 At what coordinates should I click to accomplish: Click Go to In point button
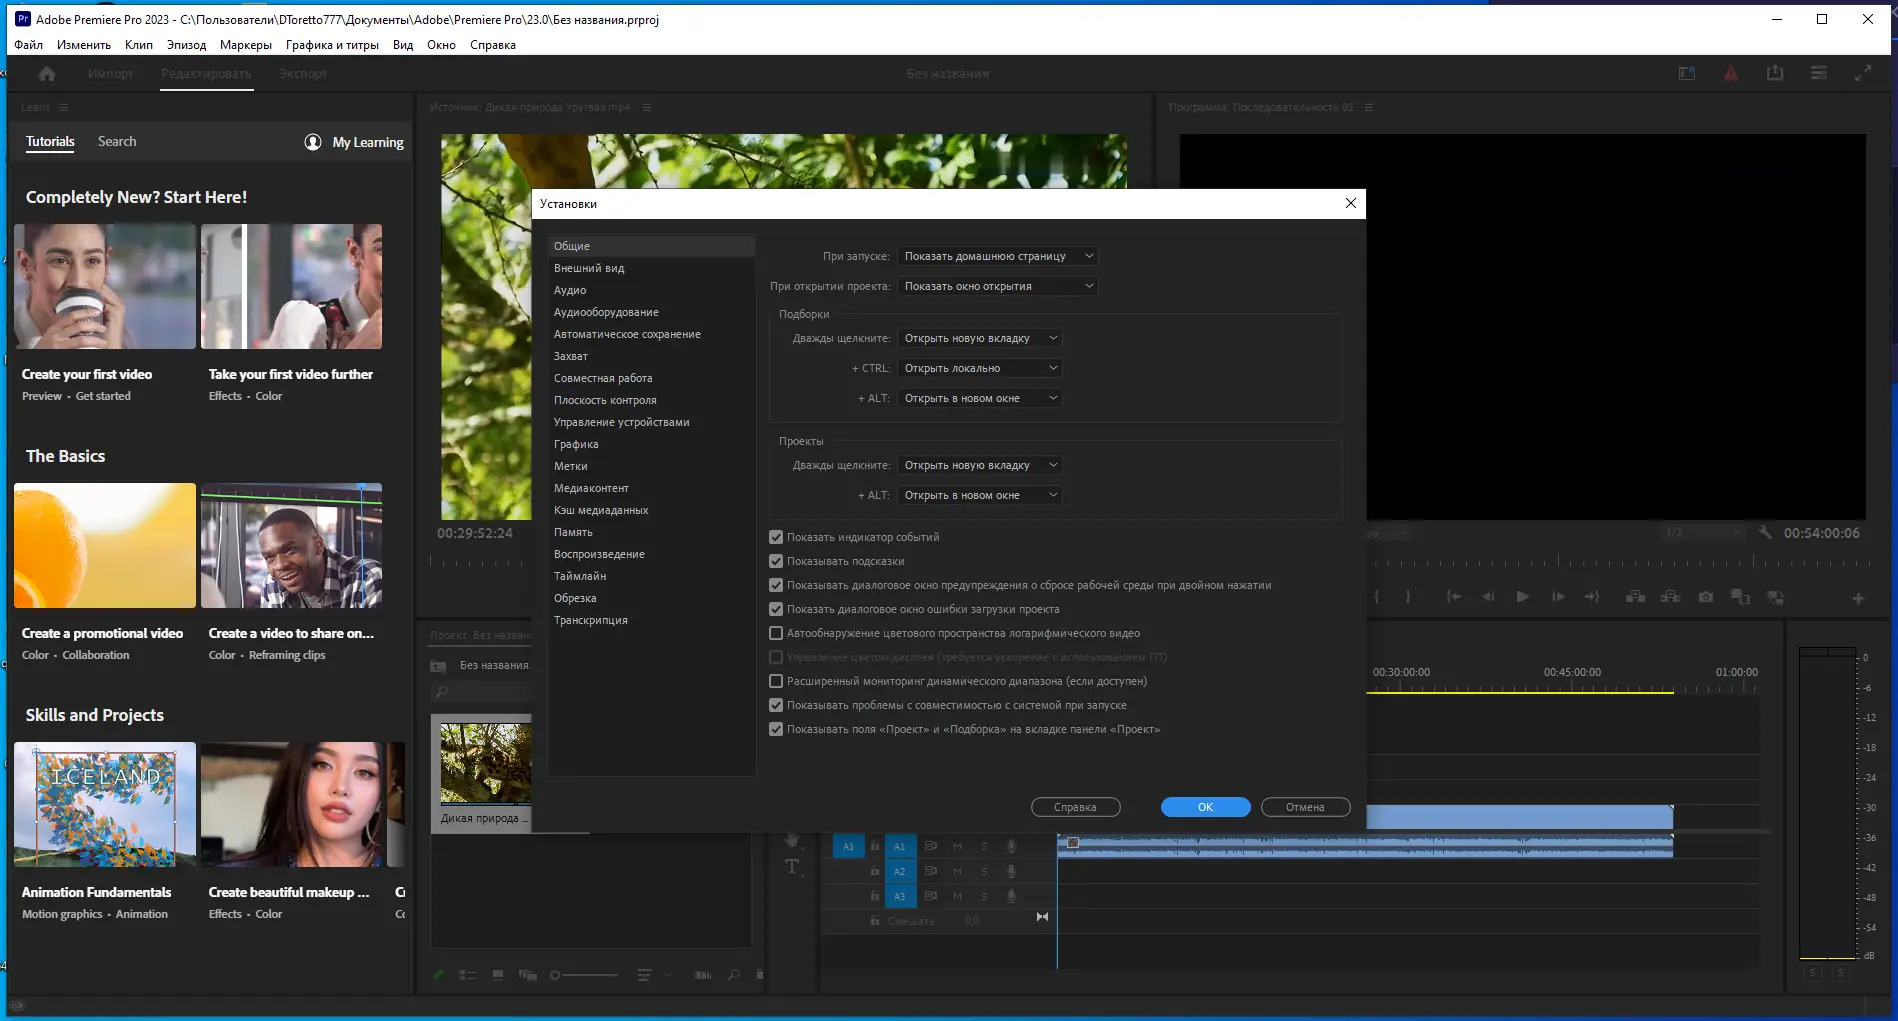(1453, 597)
